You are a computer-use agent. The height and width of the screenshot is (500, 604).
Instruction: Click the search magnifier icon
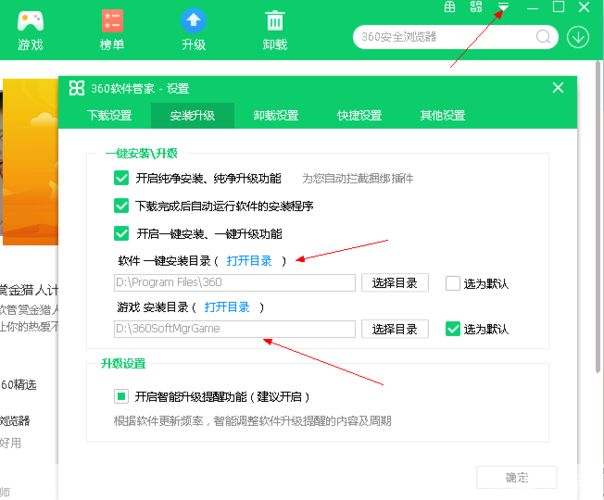pyautogui.click(x=544, y=37)
